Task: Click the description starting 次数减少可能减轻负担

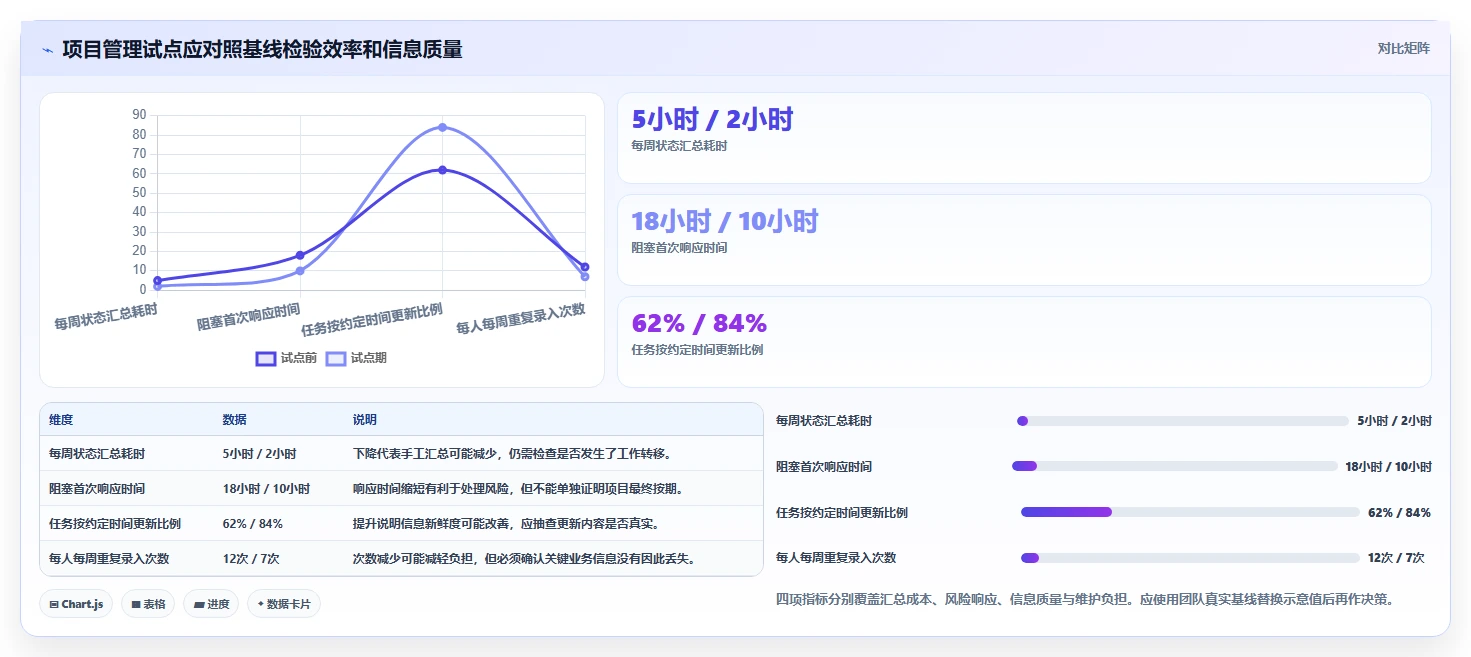Action: click(524, 558)
